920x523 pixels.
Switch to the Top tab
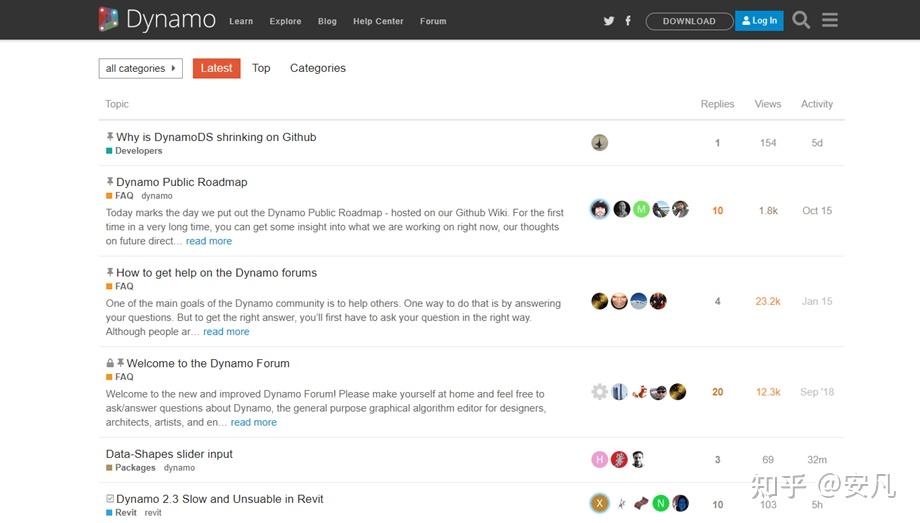point(261,68)
